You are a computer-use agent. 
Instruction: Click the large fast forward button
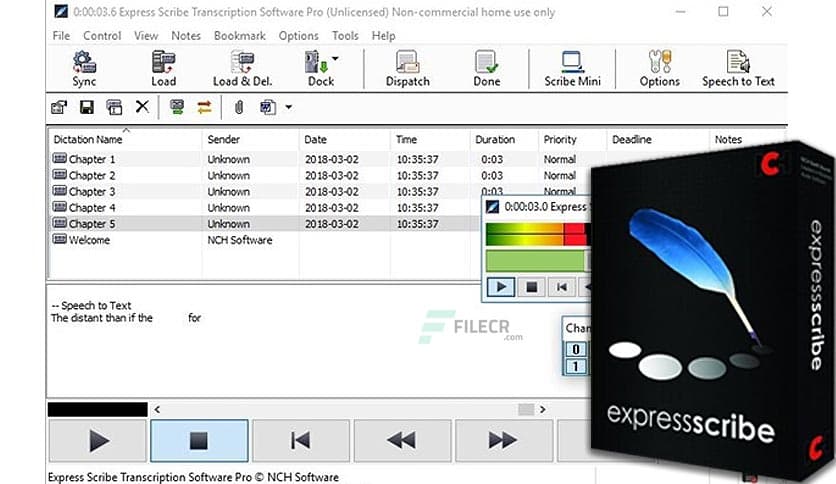point(503,440)
